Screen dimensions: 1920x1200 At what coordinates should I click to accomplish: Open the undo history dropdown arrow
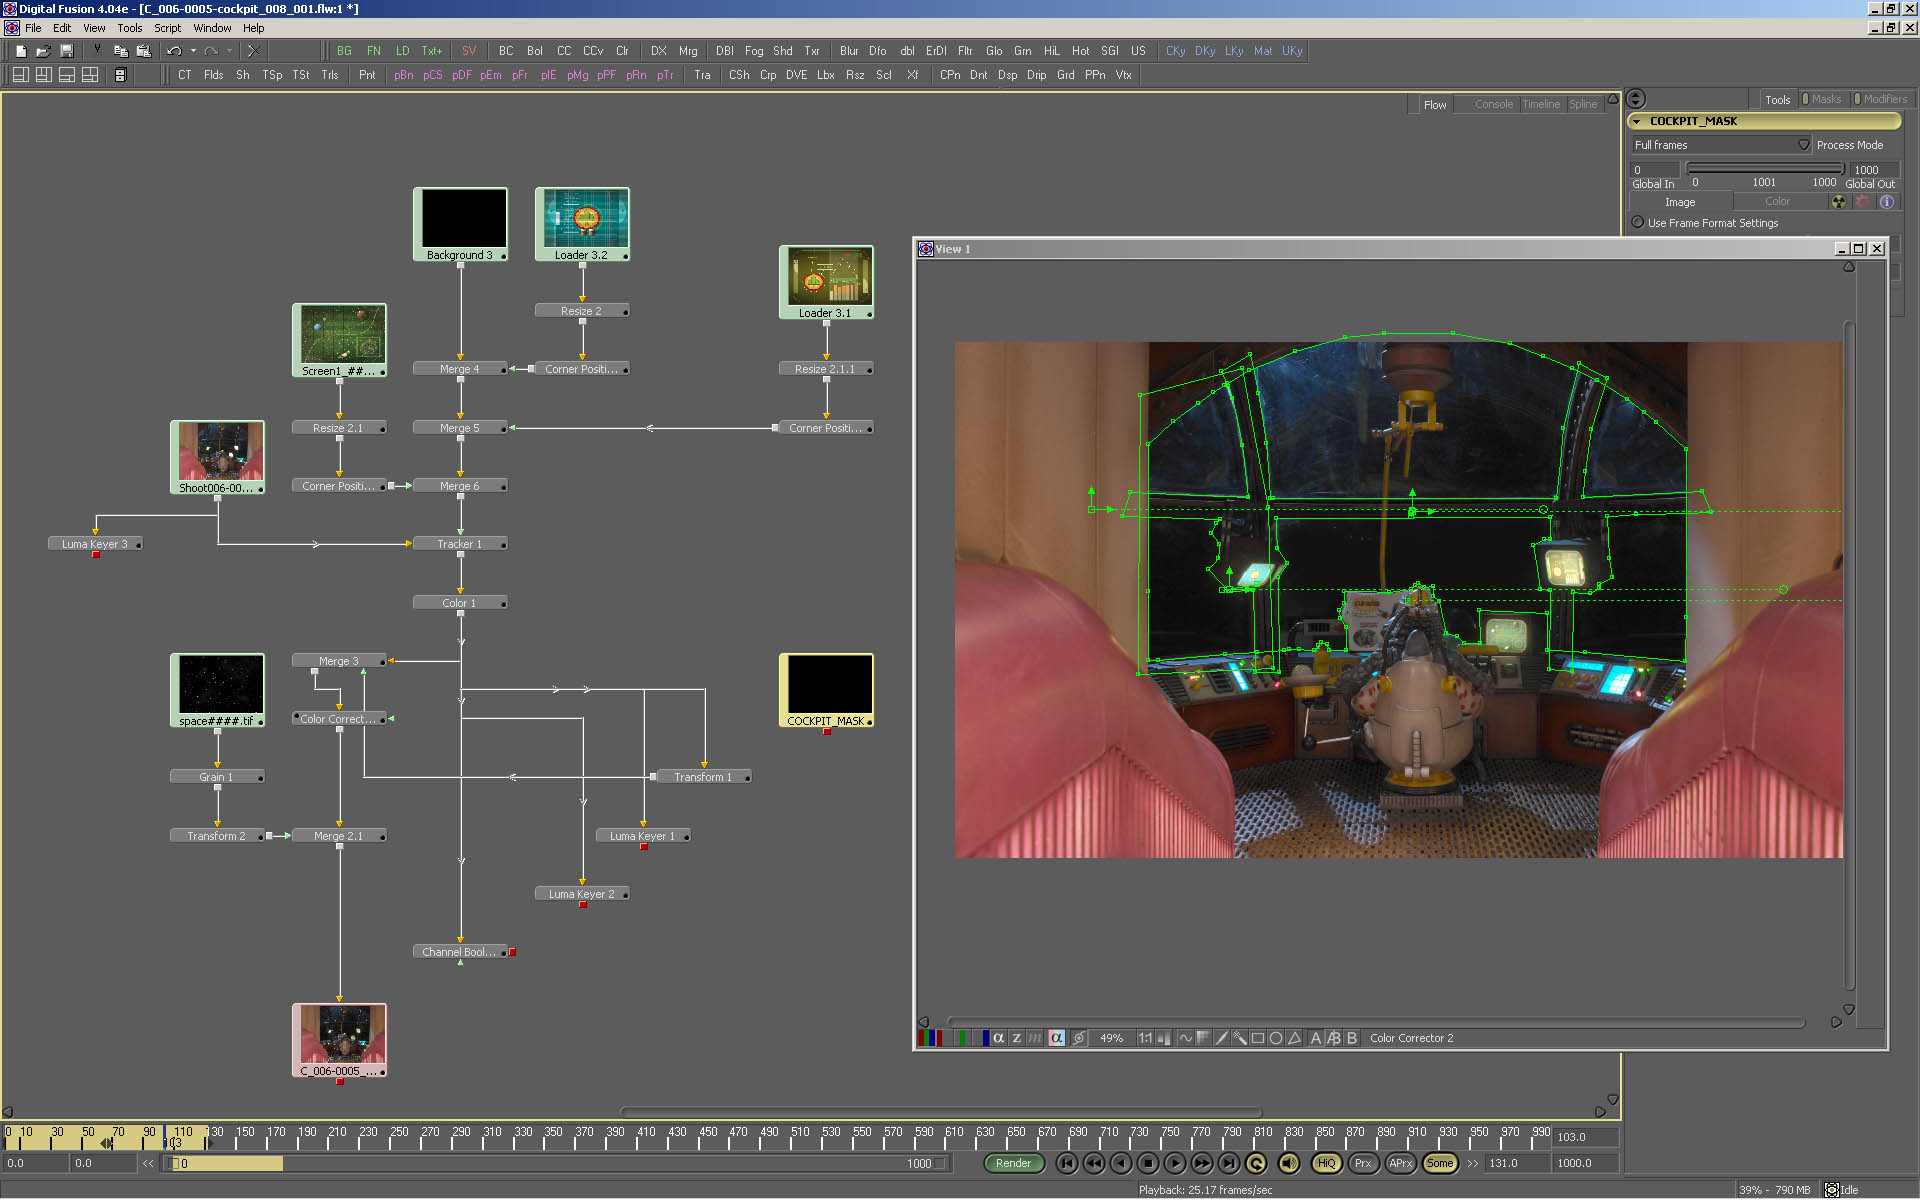click(x=193, y=51)
